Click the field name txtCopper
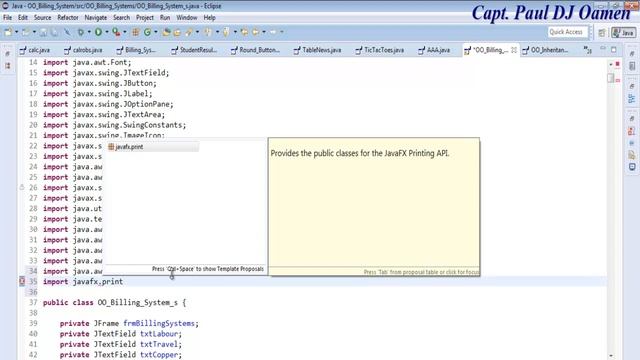The width and height of the screenshot is (640, 360). click(x=159, y=355)
